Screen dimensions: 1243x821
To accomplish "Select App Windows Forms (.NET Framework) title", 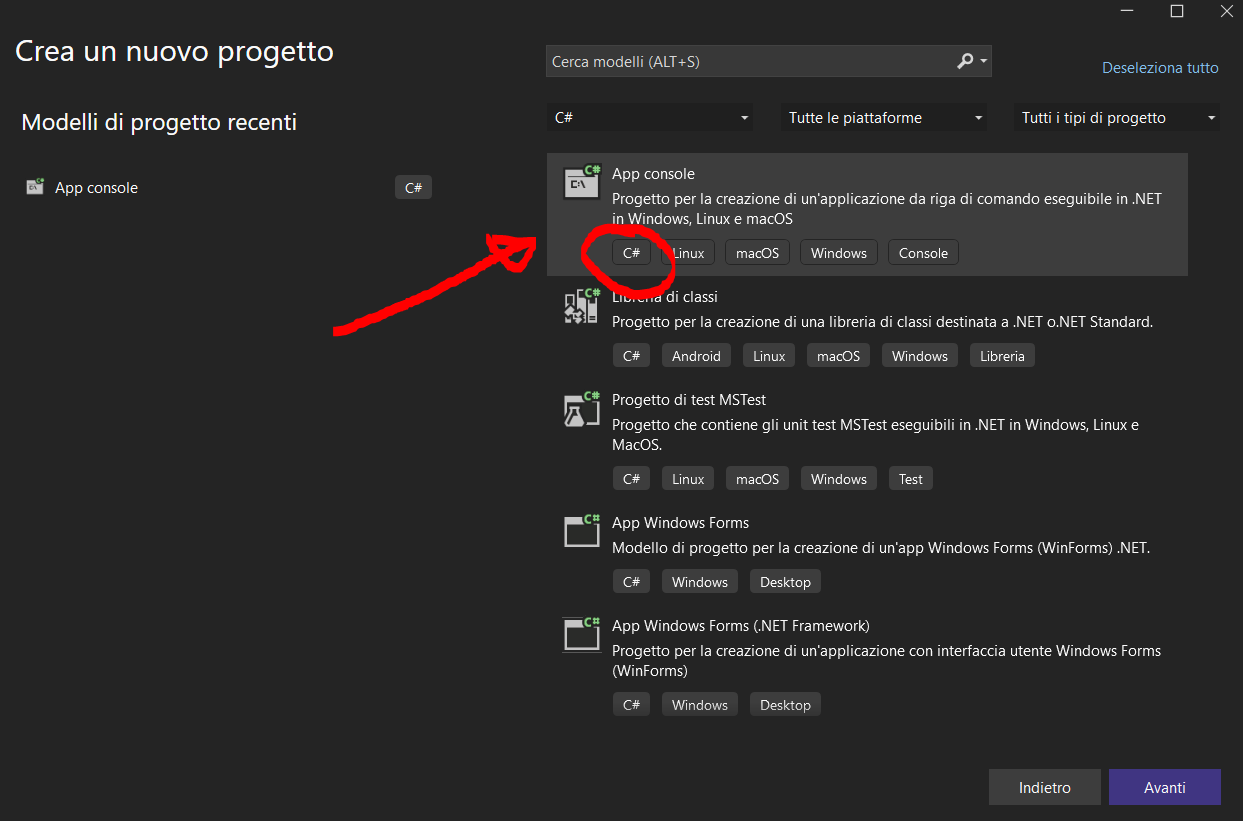I will click(x=741, y=626).
